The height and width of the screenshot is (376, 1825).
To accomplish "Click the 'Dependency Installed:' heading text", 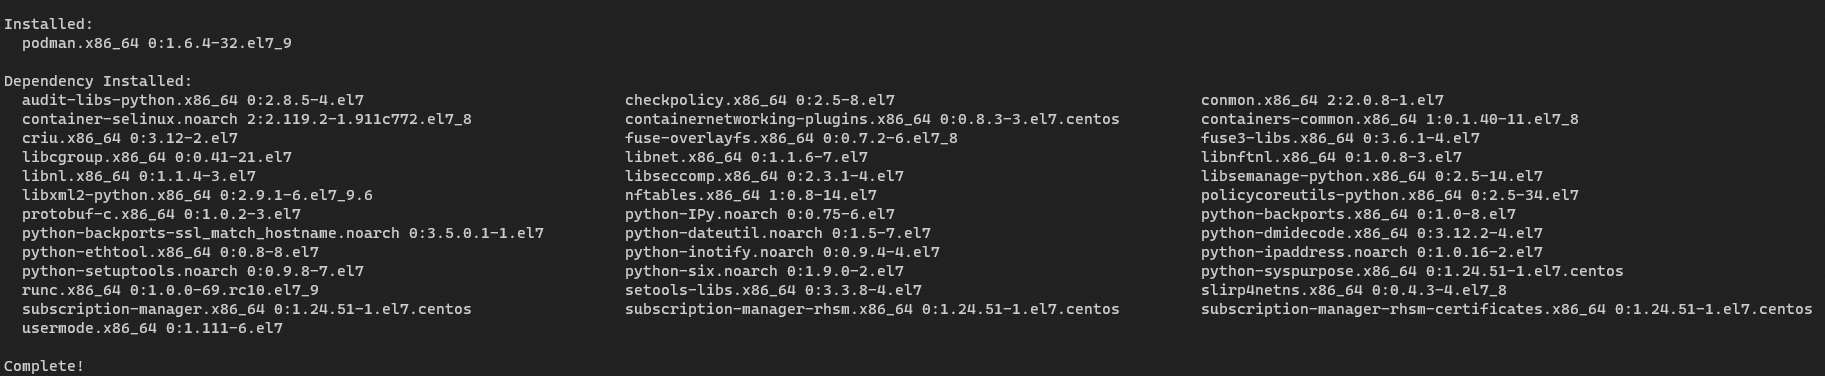I will (98, 81).
